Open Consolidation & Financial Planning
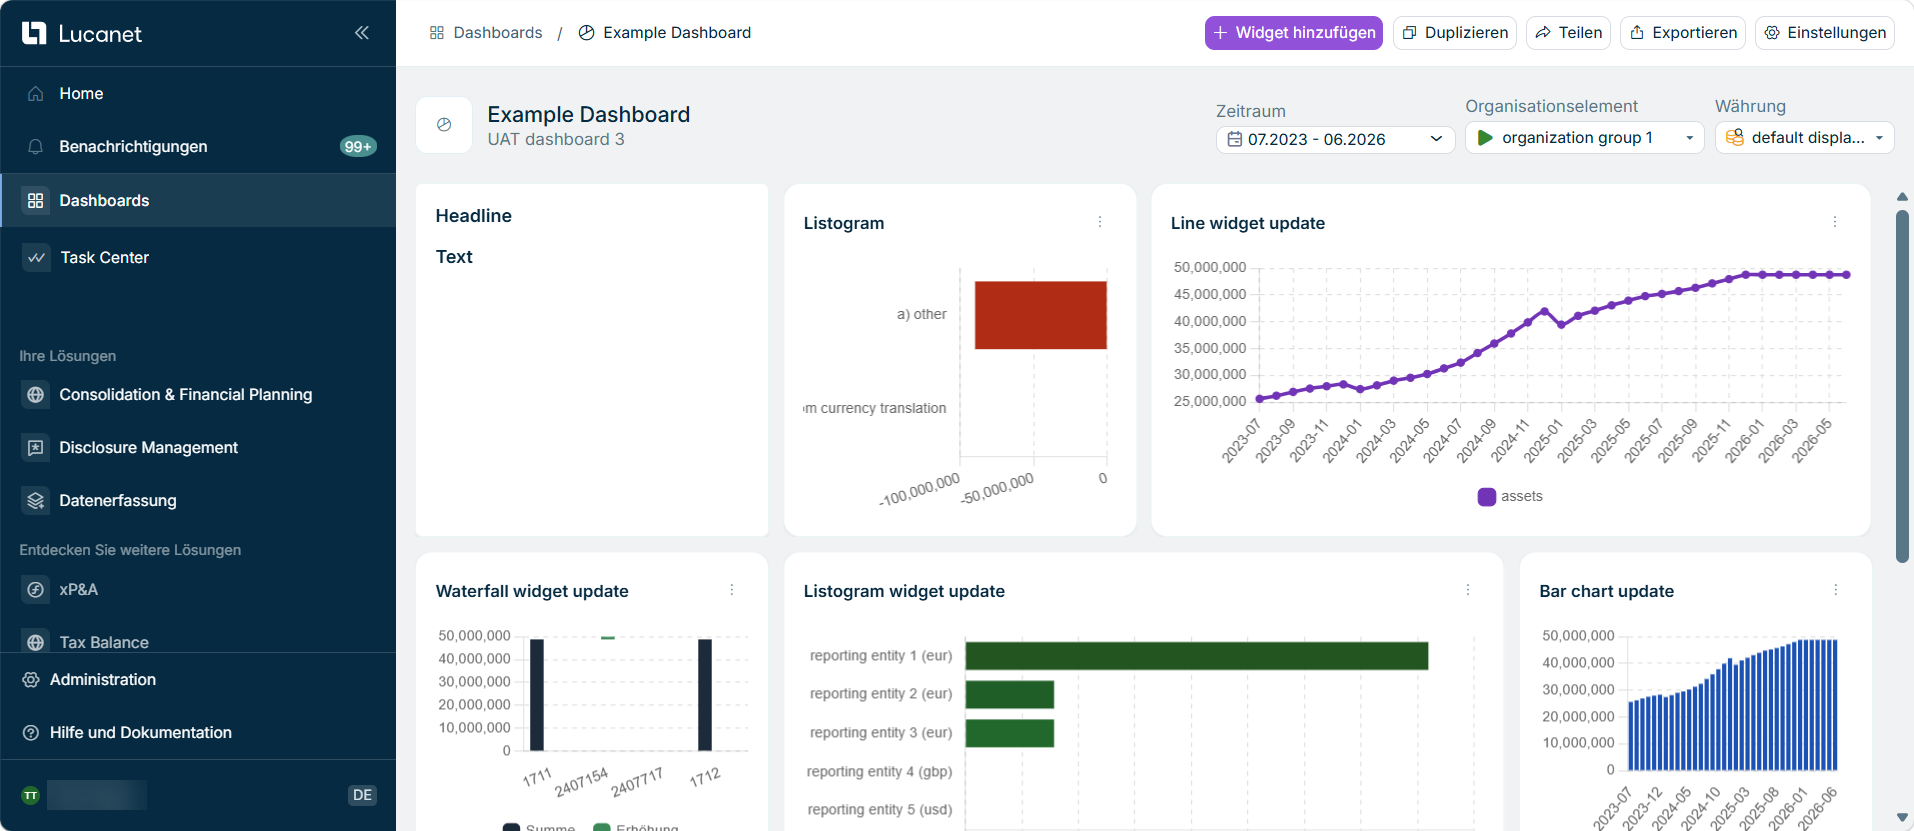The width and height of the screenshot is (1914, 831). coord(198,394)
